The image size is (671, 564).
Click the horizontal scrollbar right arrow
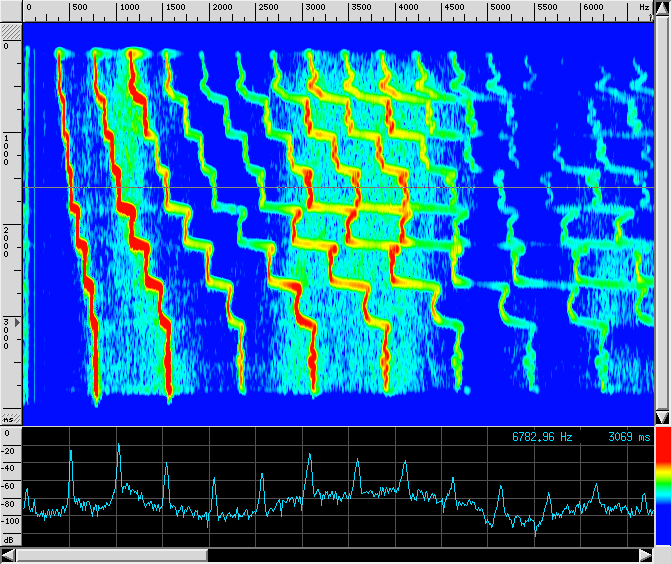[646, 554]
